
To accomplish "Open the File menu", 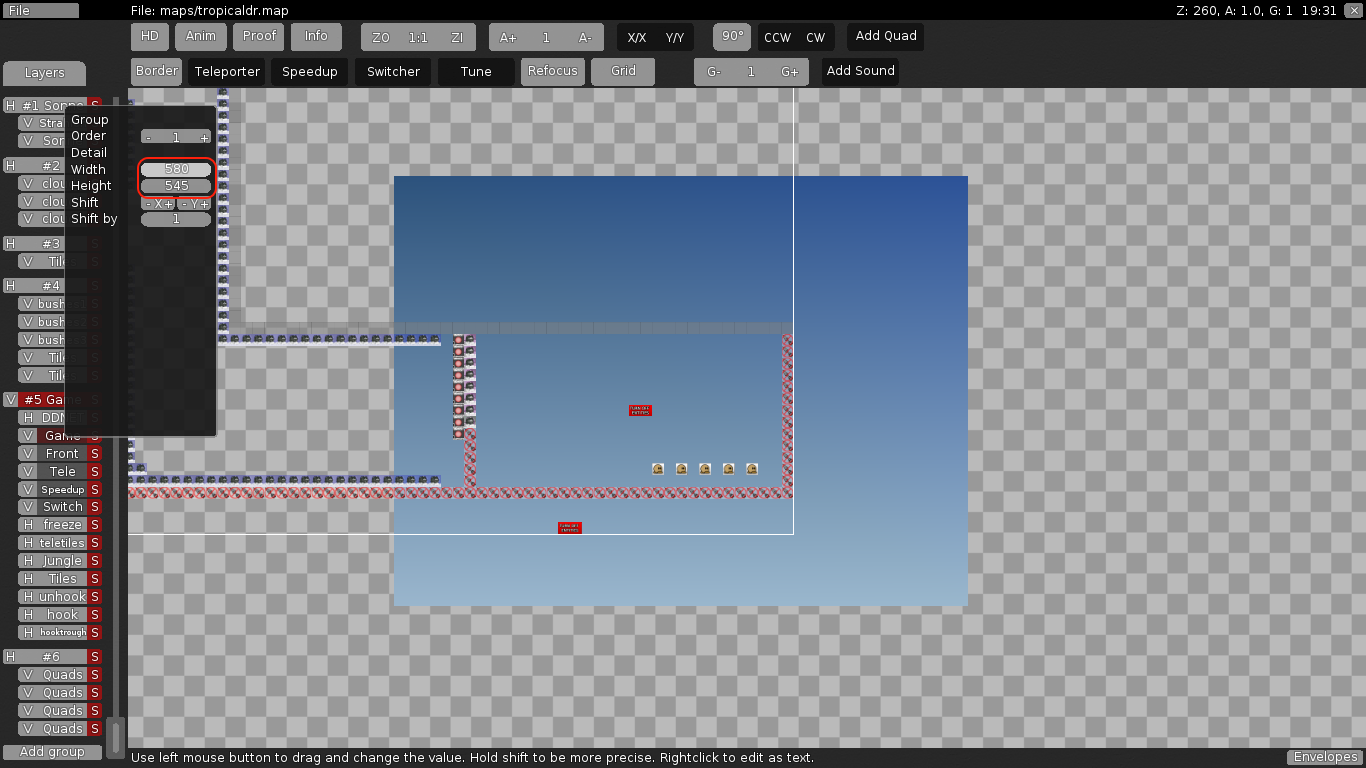I will point(40,10).
